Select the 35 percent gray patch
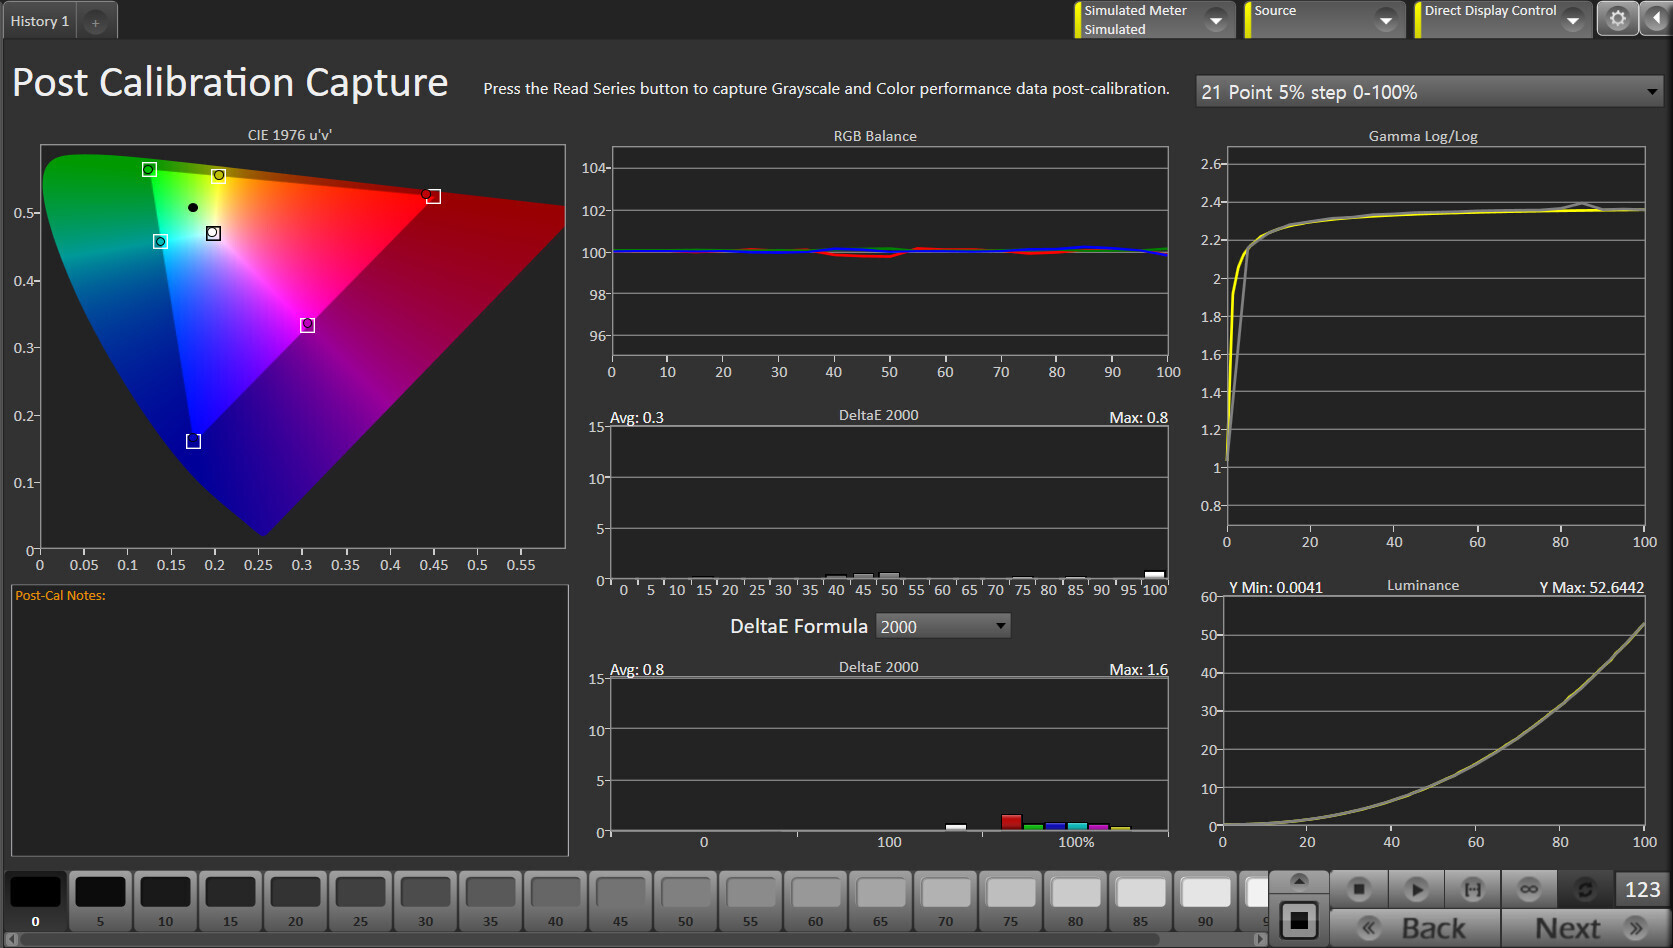The image size is (1673, 948). pos(490,901)
